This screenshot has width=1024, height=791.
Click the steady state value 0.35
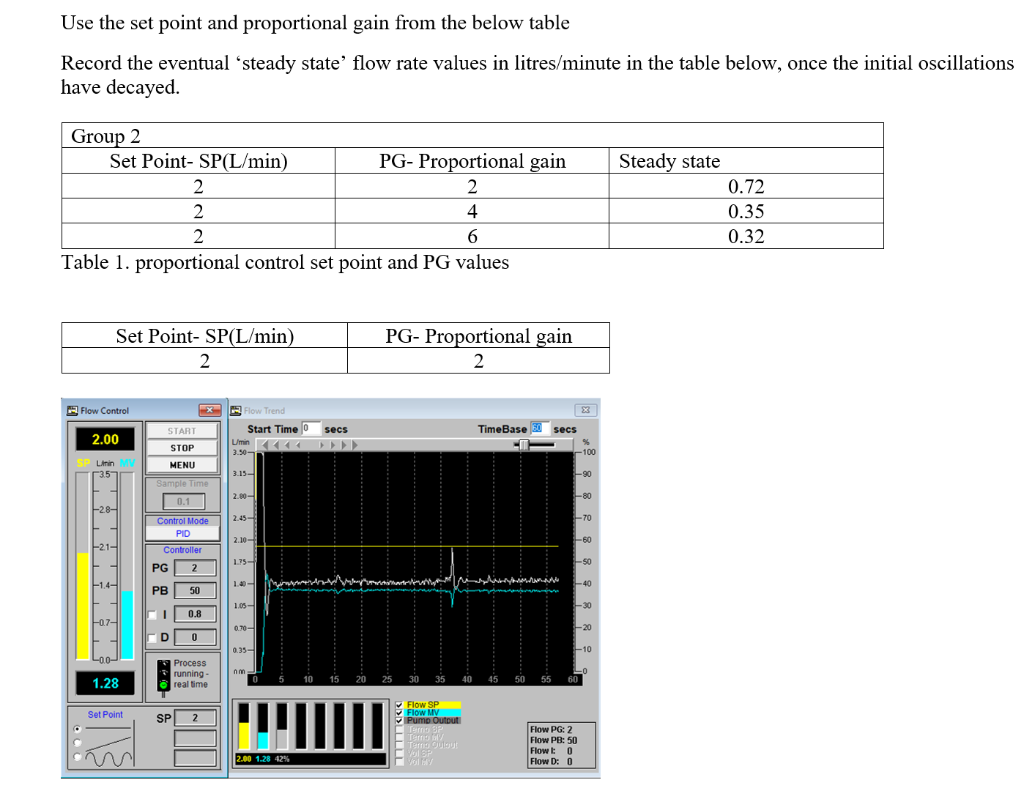(x=746, y=211)
